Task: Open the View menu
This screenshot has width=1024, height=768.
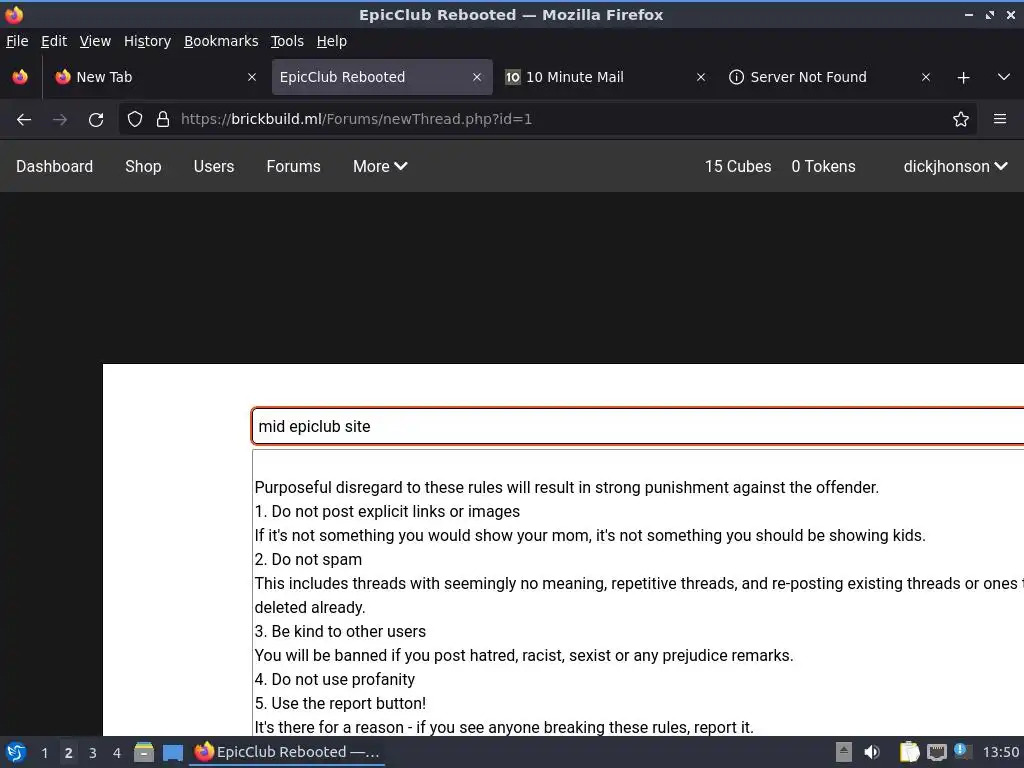Action: (x=95, y=41)
